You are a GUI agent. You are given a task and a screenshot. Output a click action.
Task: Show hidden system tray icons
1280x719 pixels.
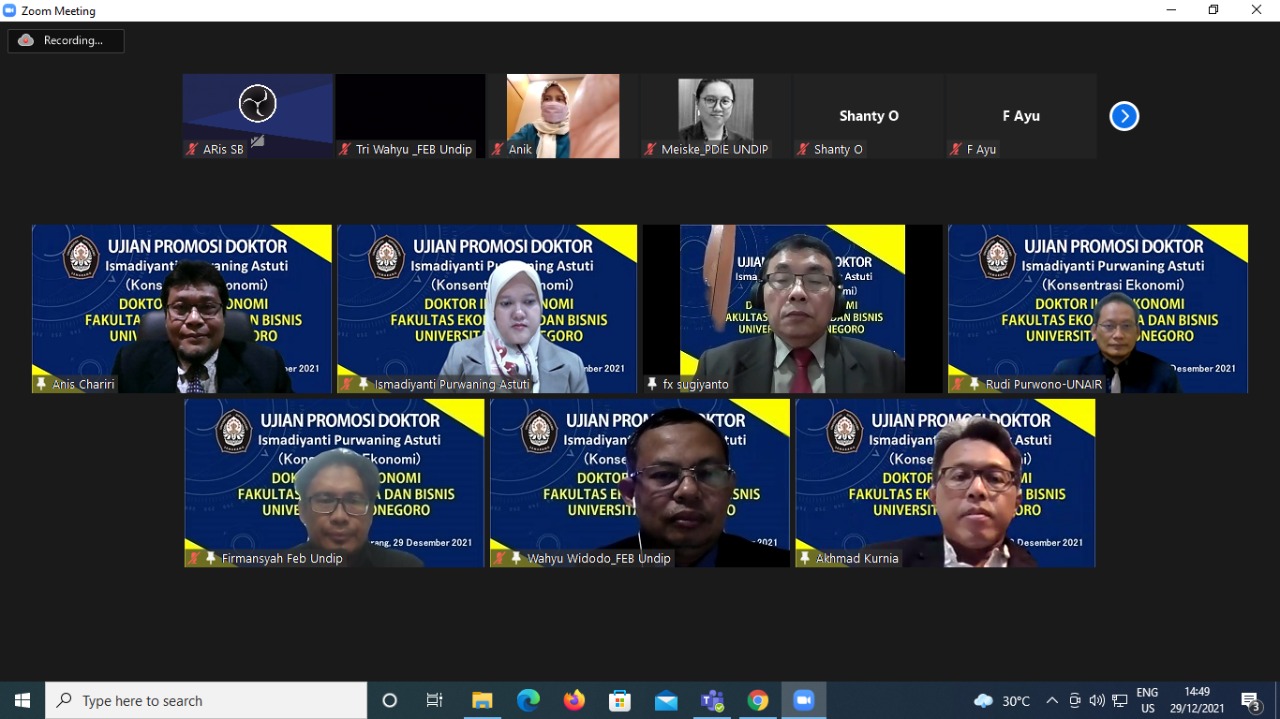point(1052,700)
